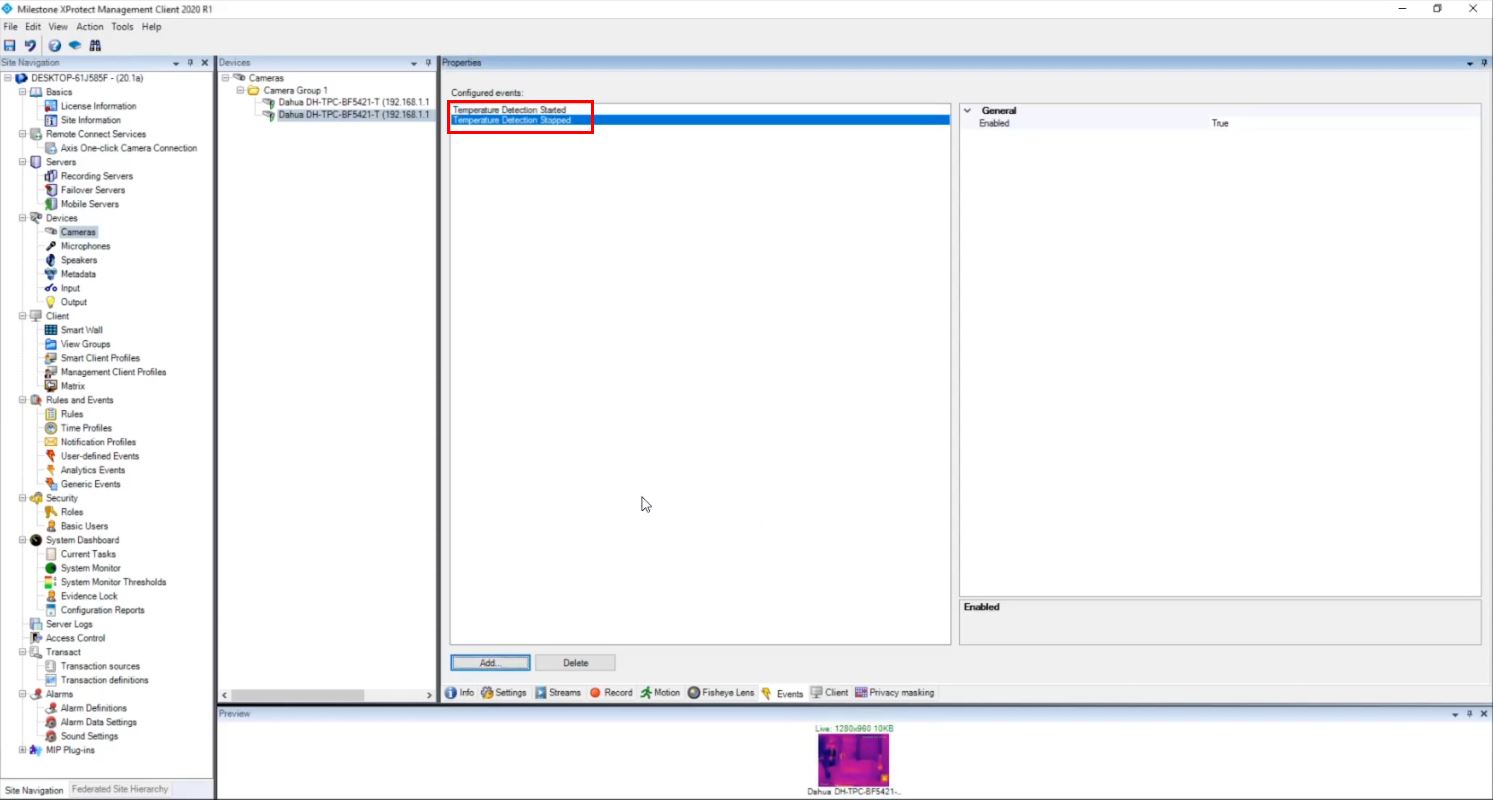Collapse the Servers tree node

pos(23,162)
